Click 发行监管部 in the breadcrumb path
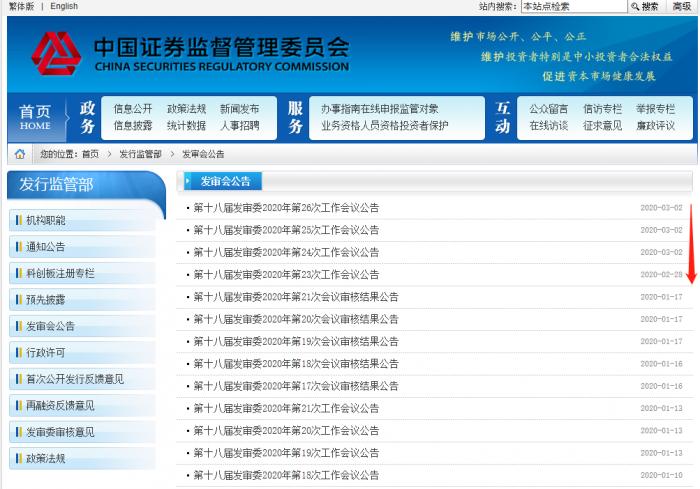This screenshot has height=489, width=700. point(140,154)
